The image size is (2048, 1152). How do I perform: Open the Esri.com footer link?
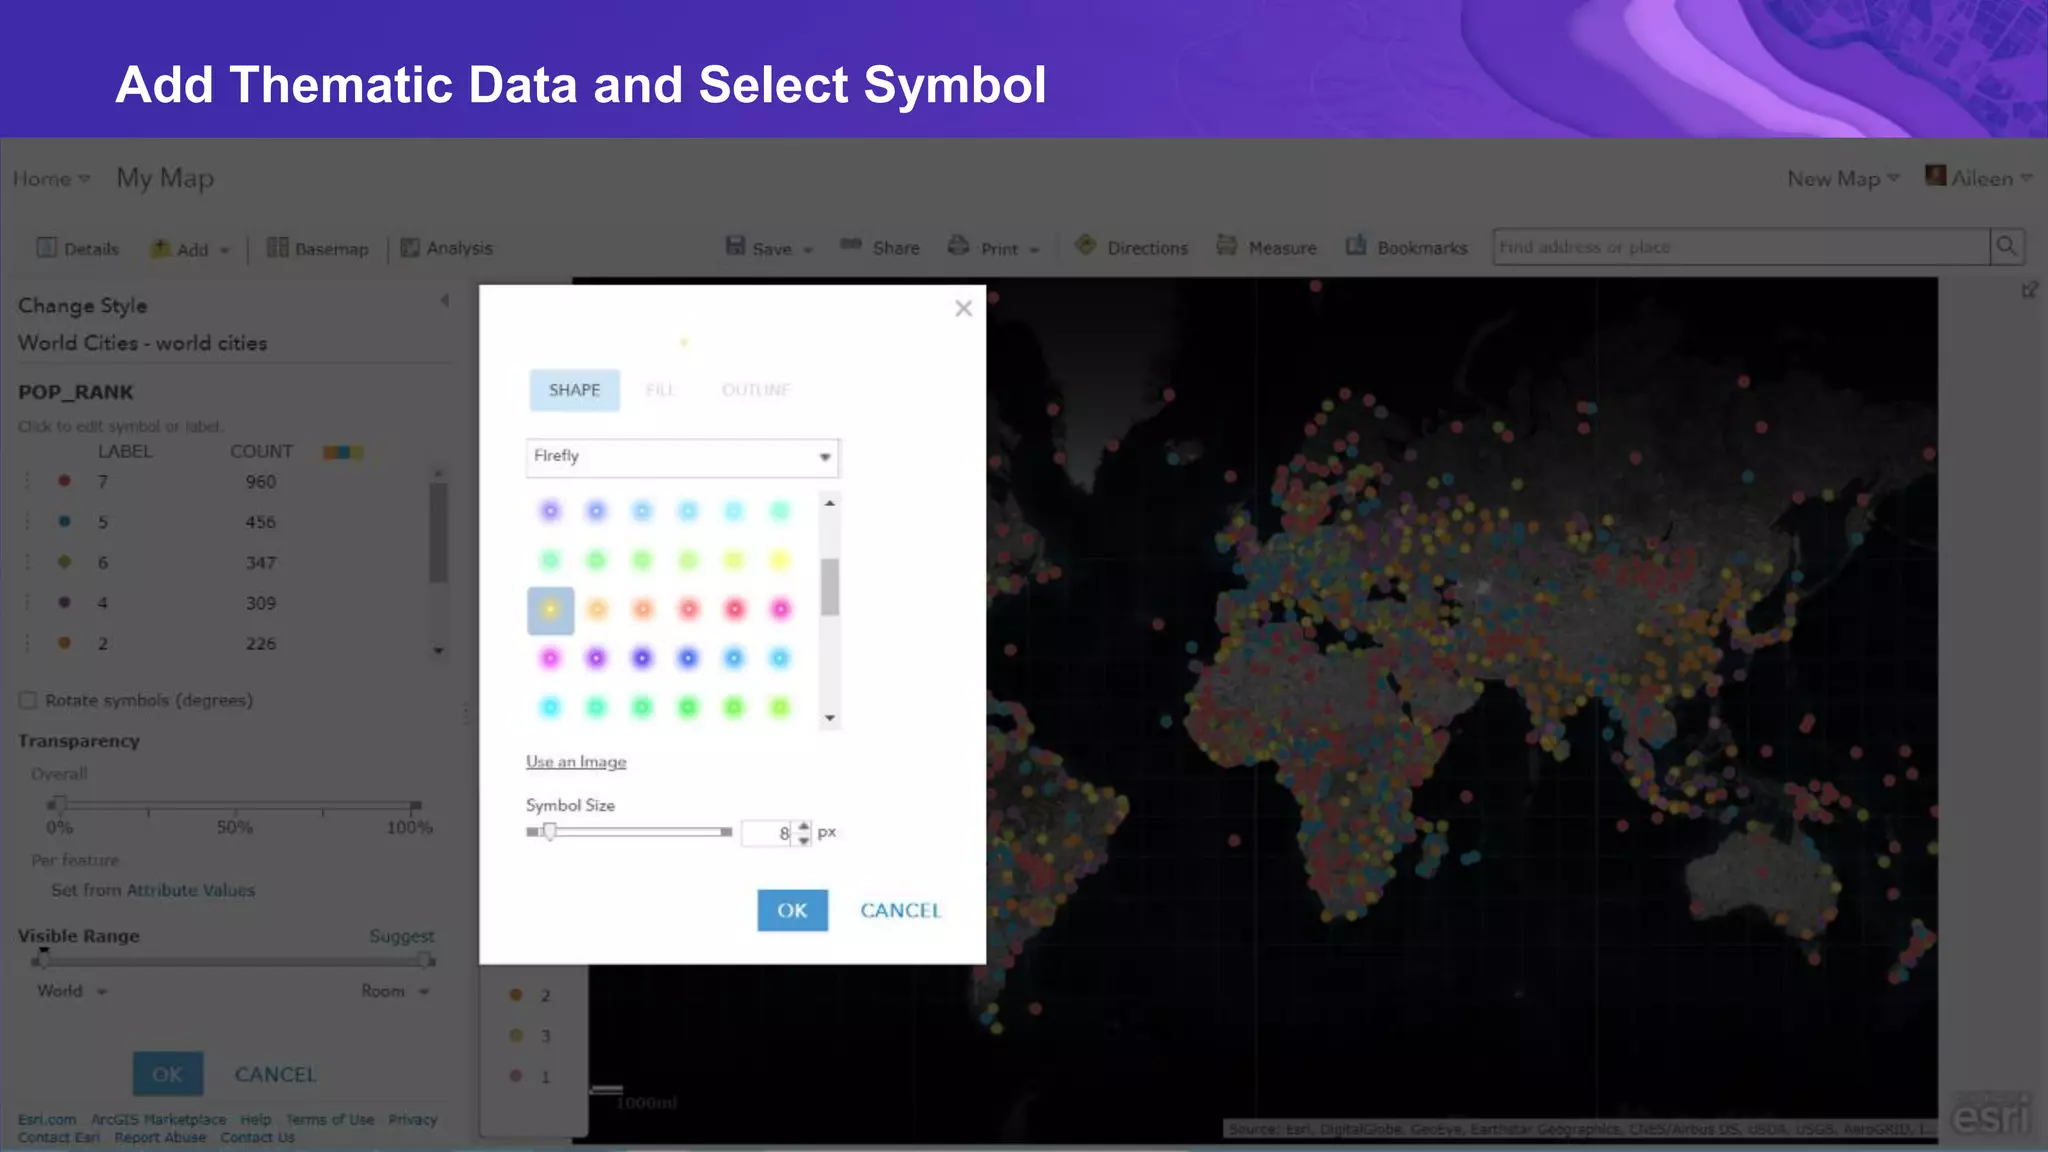(x=47, y=1120)
